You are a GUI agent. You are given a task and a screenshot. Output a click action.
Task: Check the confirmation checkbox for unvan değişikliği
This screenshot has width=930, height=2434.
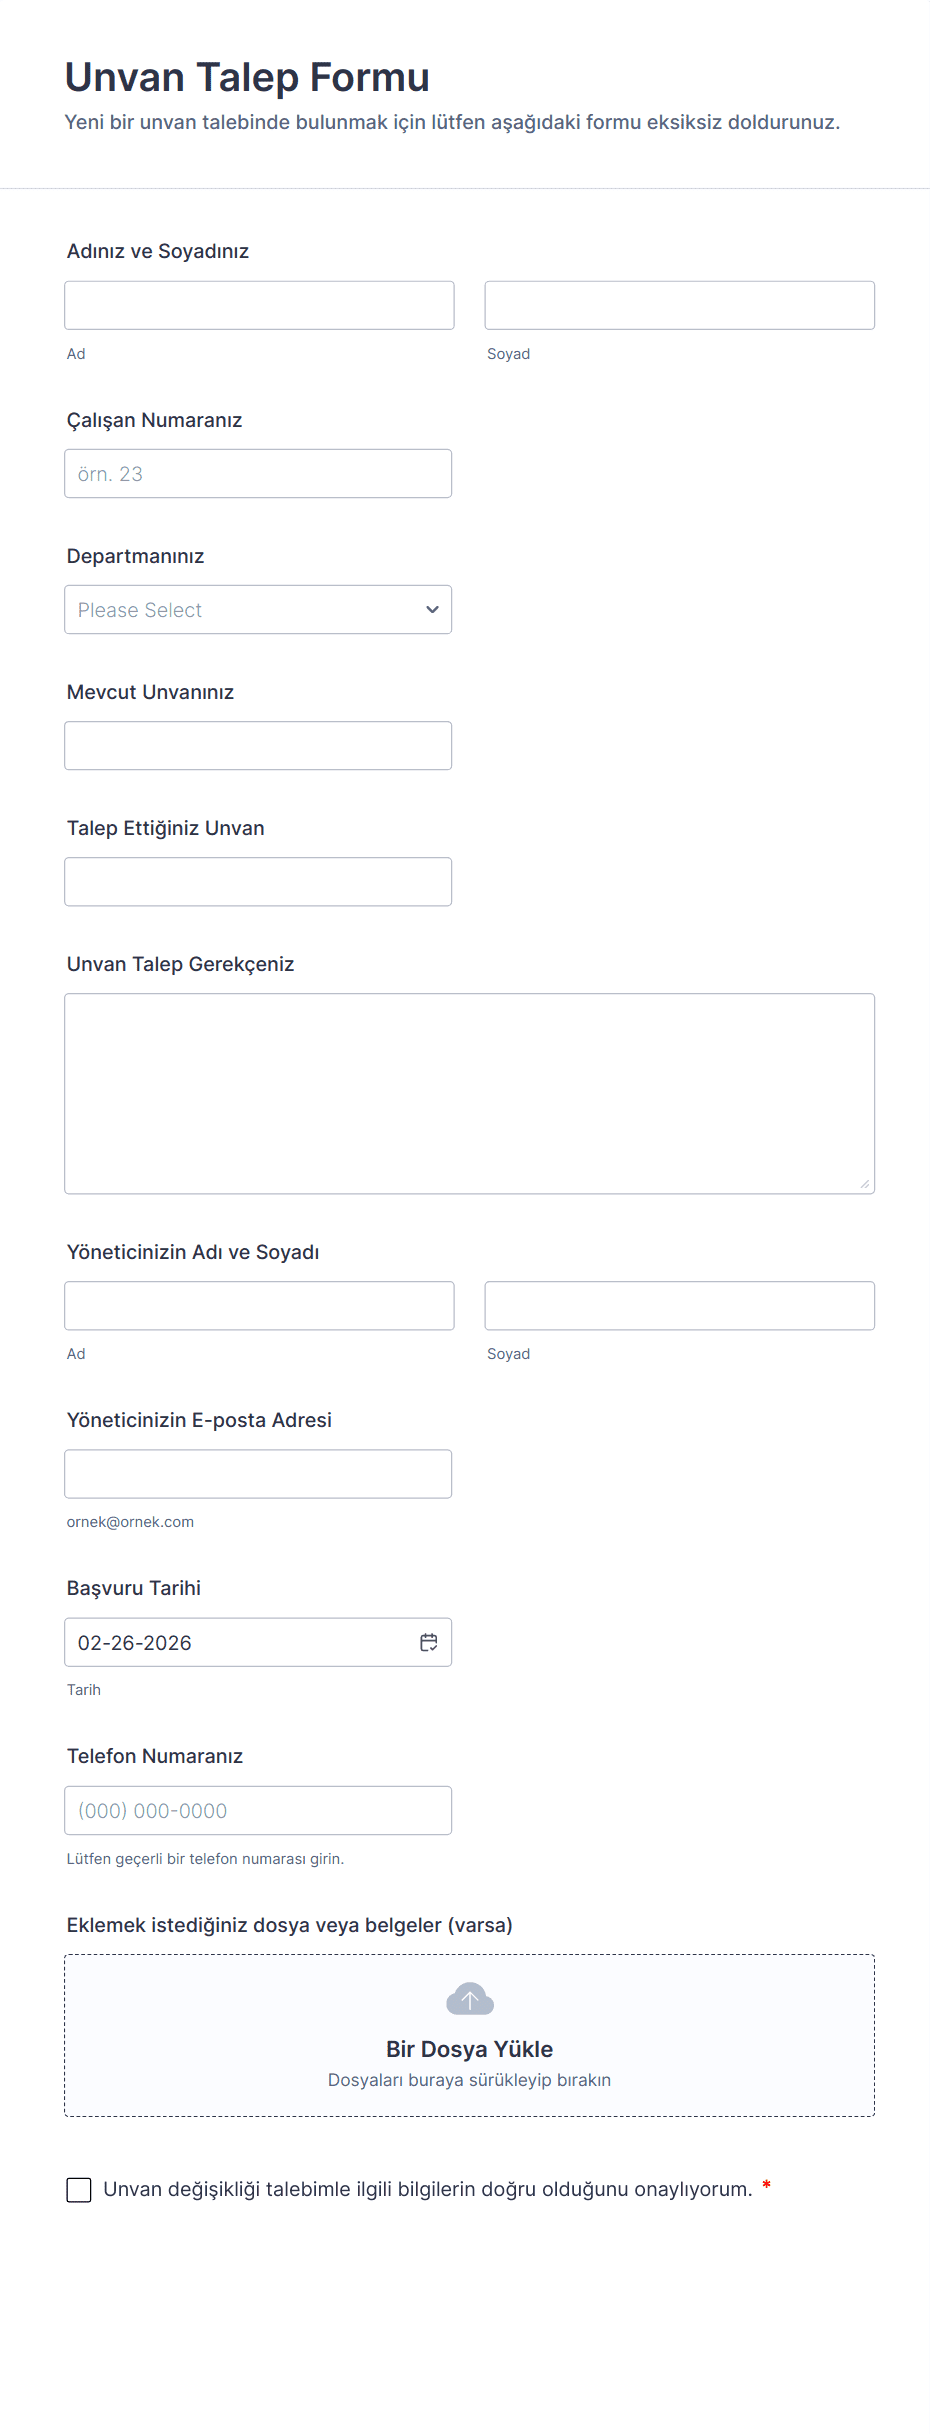[x=79, y=2190]
